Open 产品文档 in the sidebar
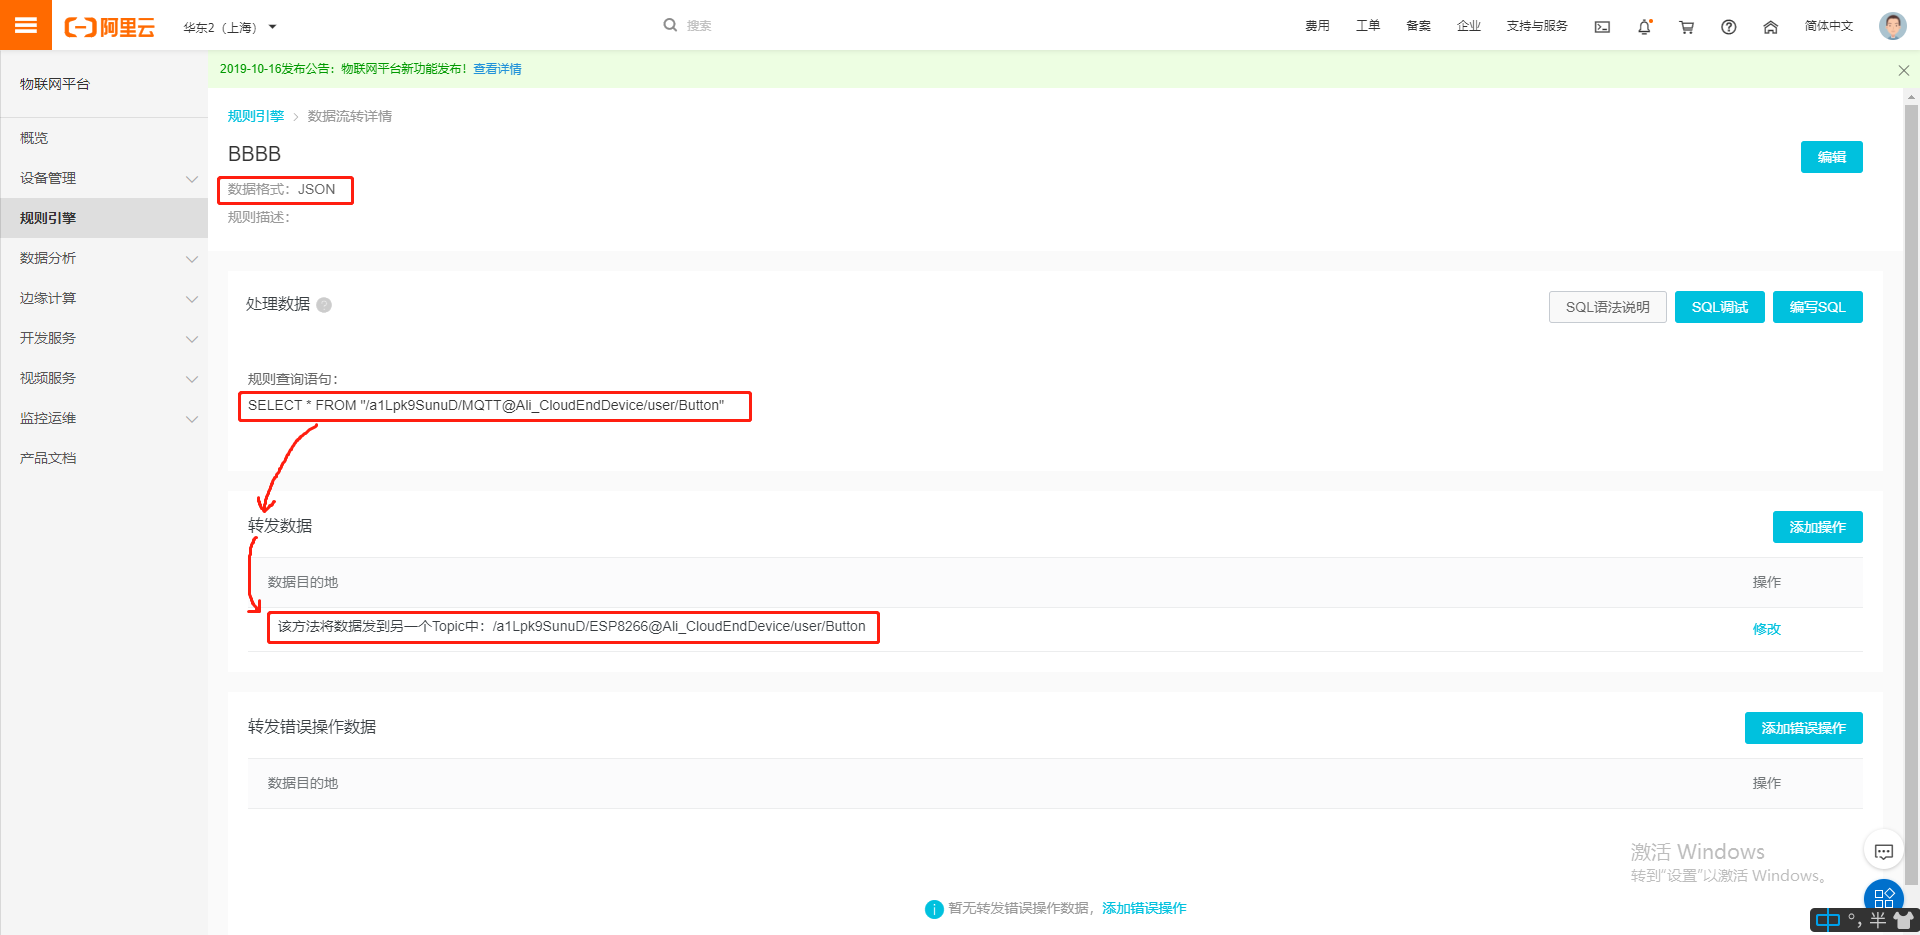This screenshot has height=935, width=1920. coord(104,458)
